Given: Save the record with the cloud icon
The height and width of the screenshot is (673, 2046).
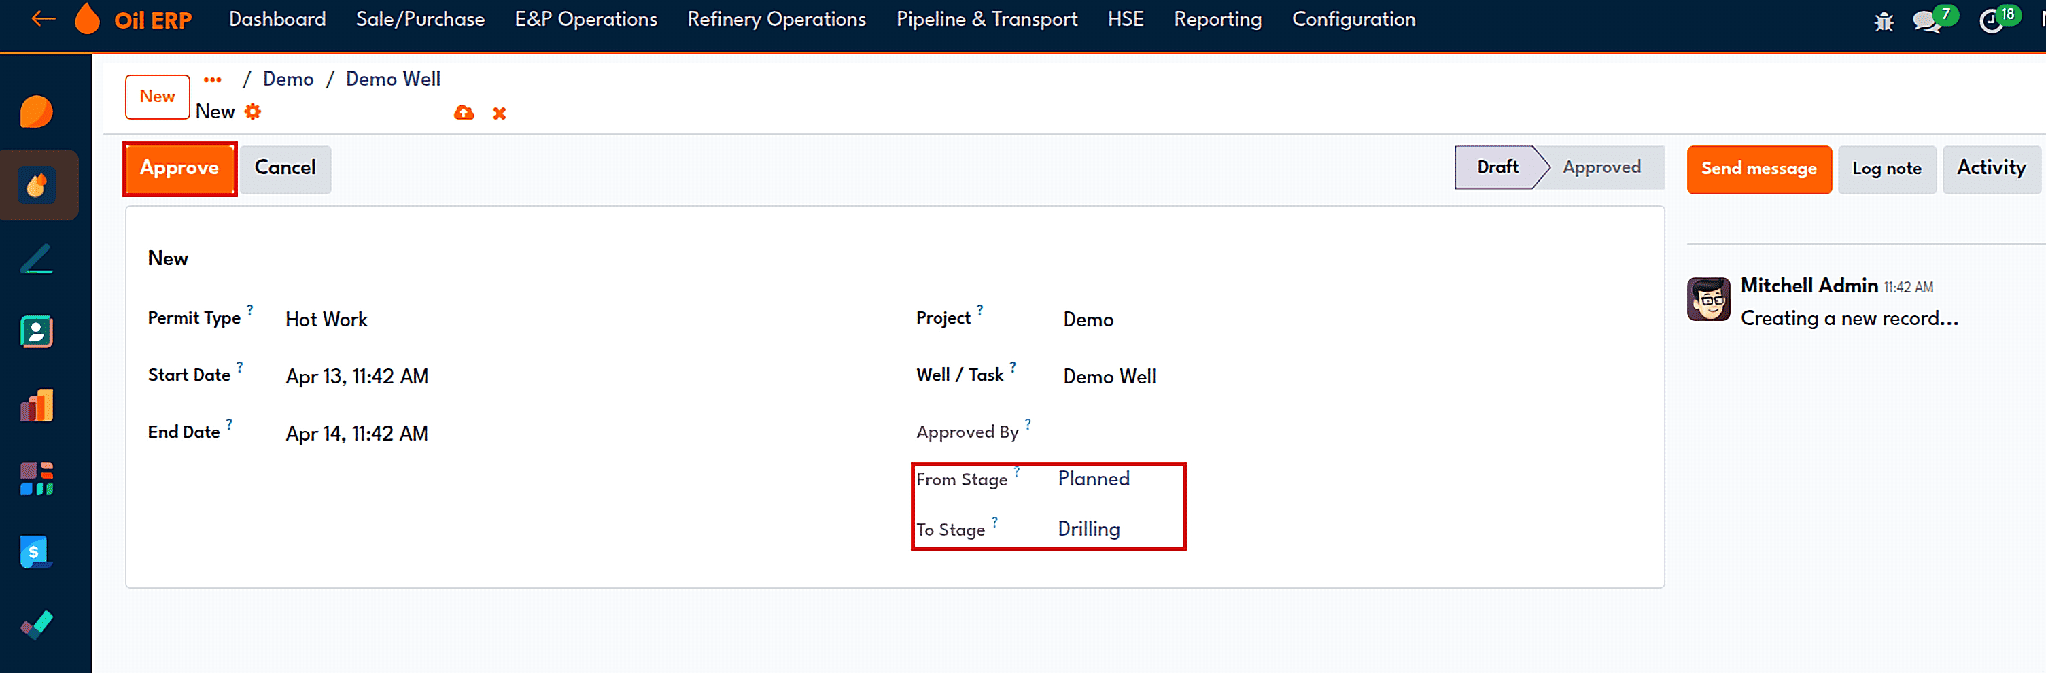Looking at the screenshot, I should pyautogui.click(x=464, y=113).
